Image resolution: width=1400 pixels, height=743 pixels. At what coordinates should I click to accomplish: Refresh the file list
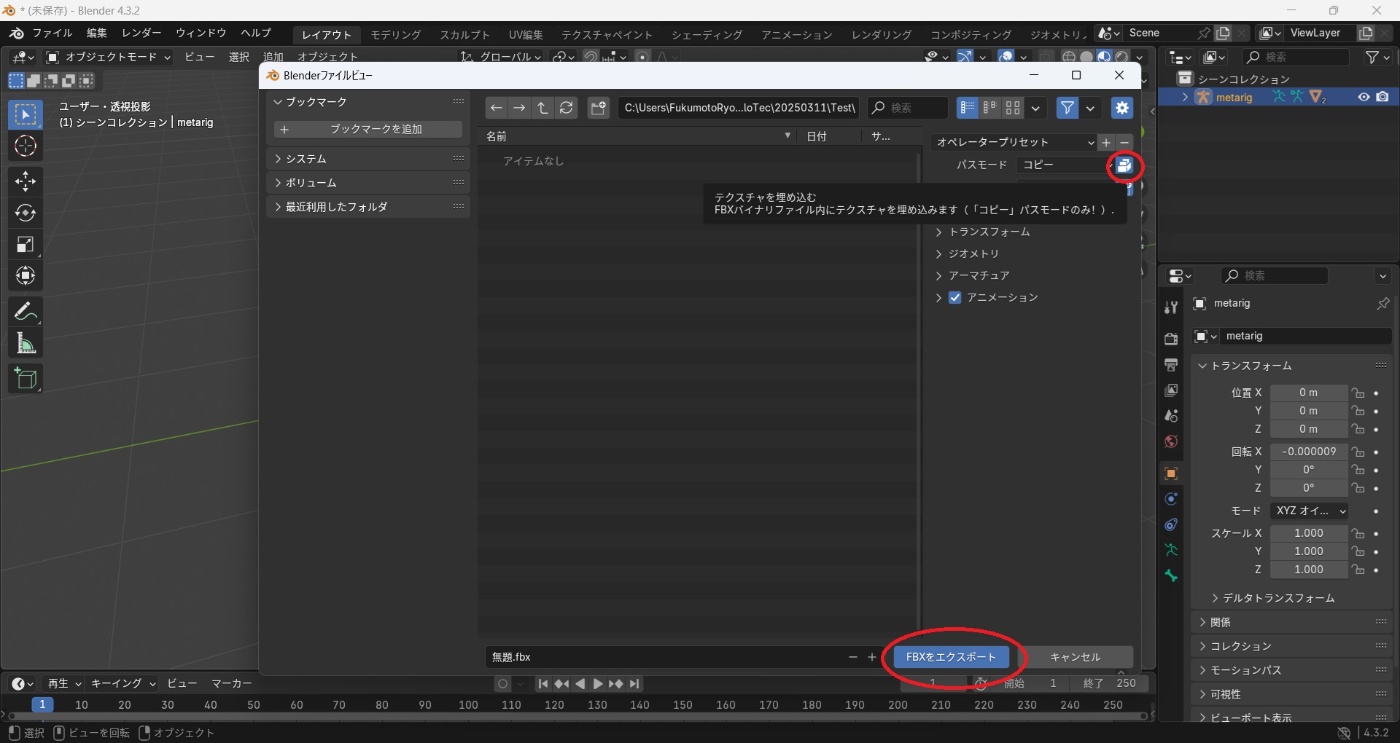tap(566, 108)
